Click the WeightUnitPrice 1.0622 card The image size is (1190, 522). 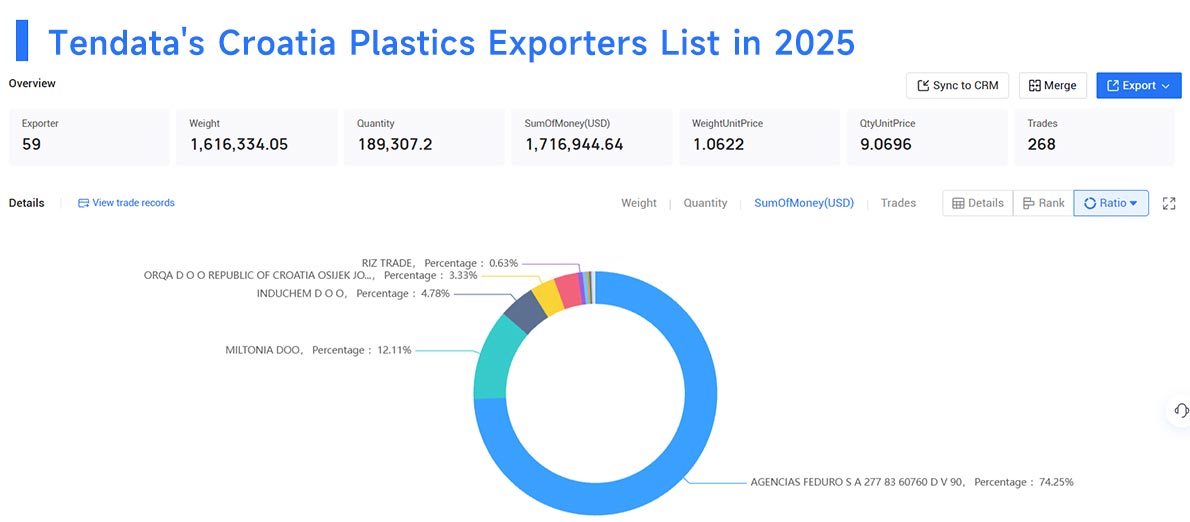[759, 137]
